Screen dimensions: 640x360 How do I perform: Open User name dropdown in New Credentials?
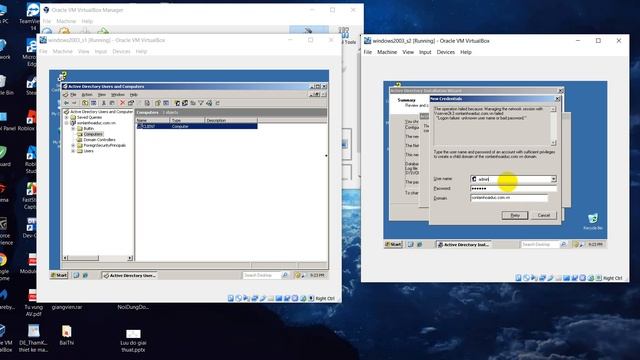pos(553,179)
